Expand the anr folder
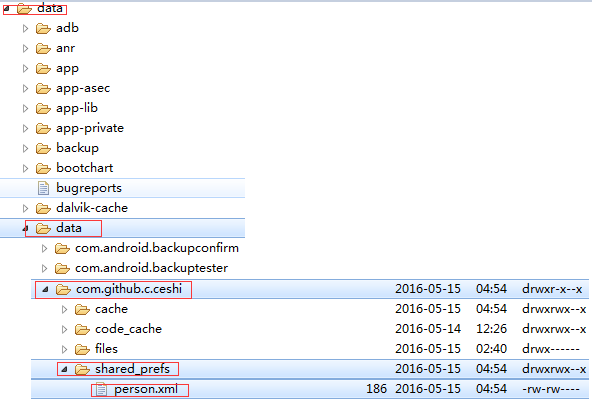Image resolution: width=592 pixels, height=403 pixels. [25, 48]
